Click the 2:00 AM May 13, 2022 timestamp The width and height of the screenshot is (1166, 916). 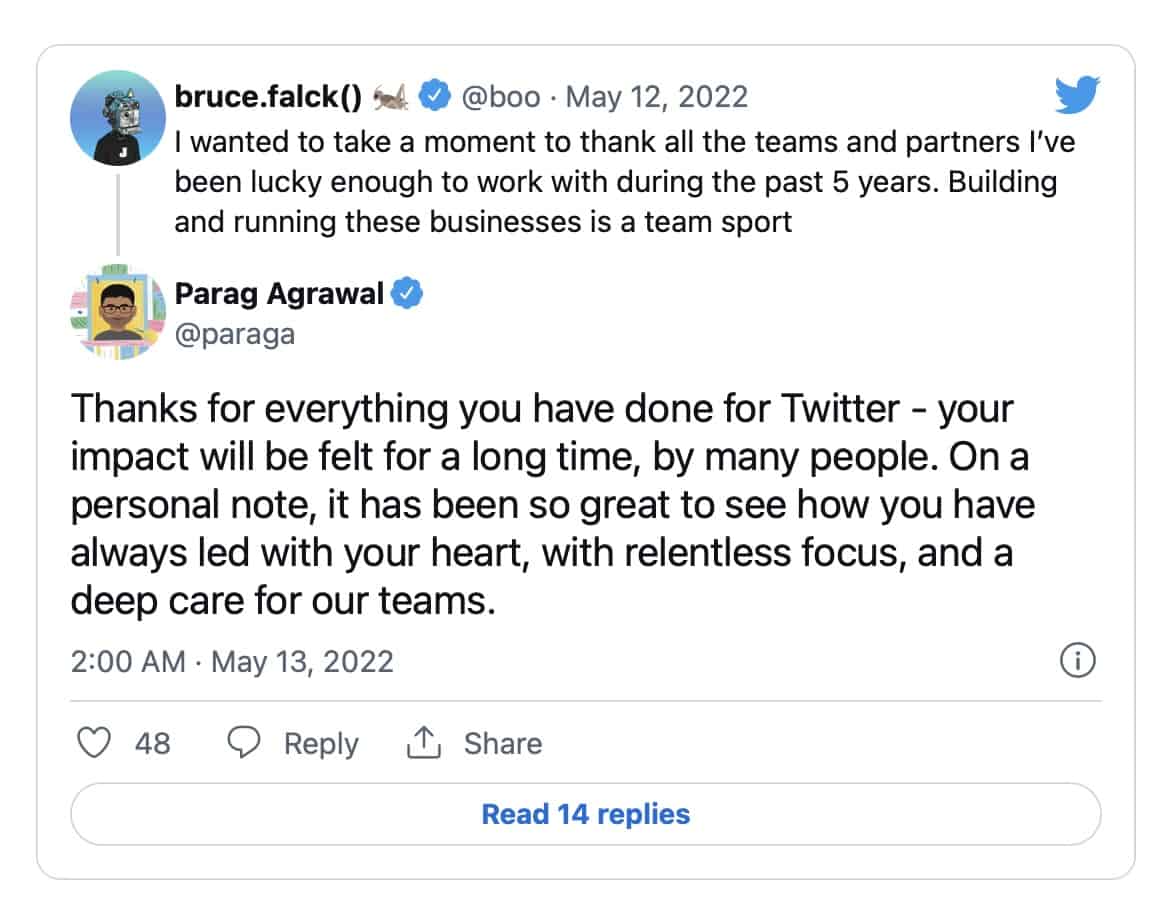(232, 661)
